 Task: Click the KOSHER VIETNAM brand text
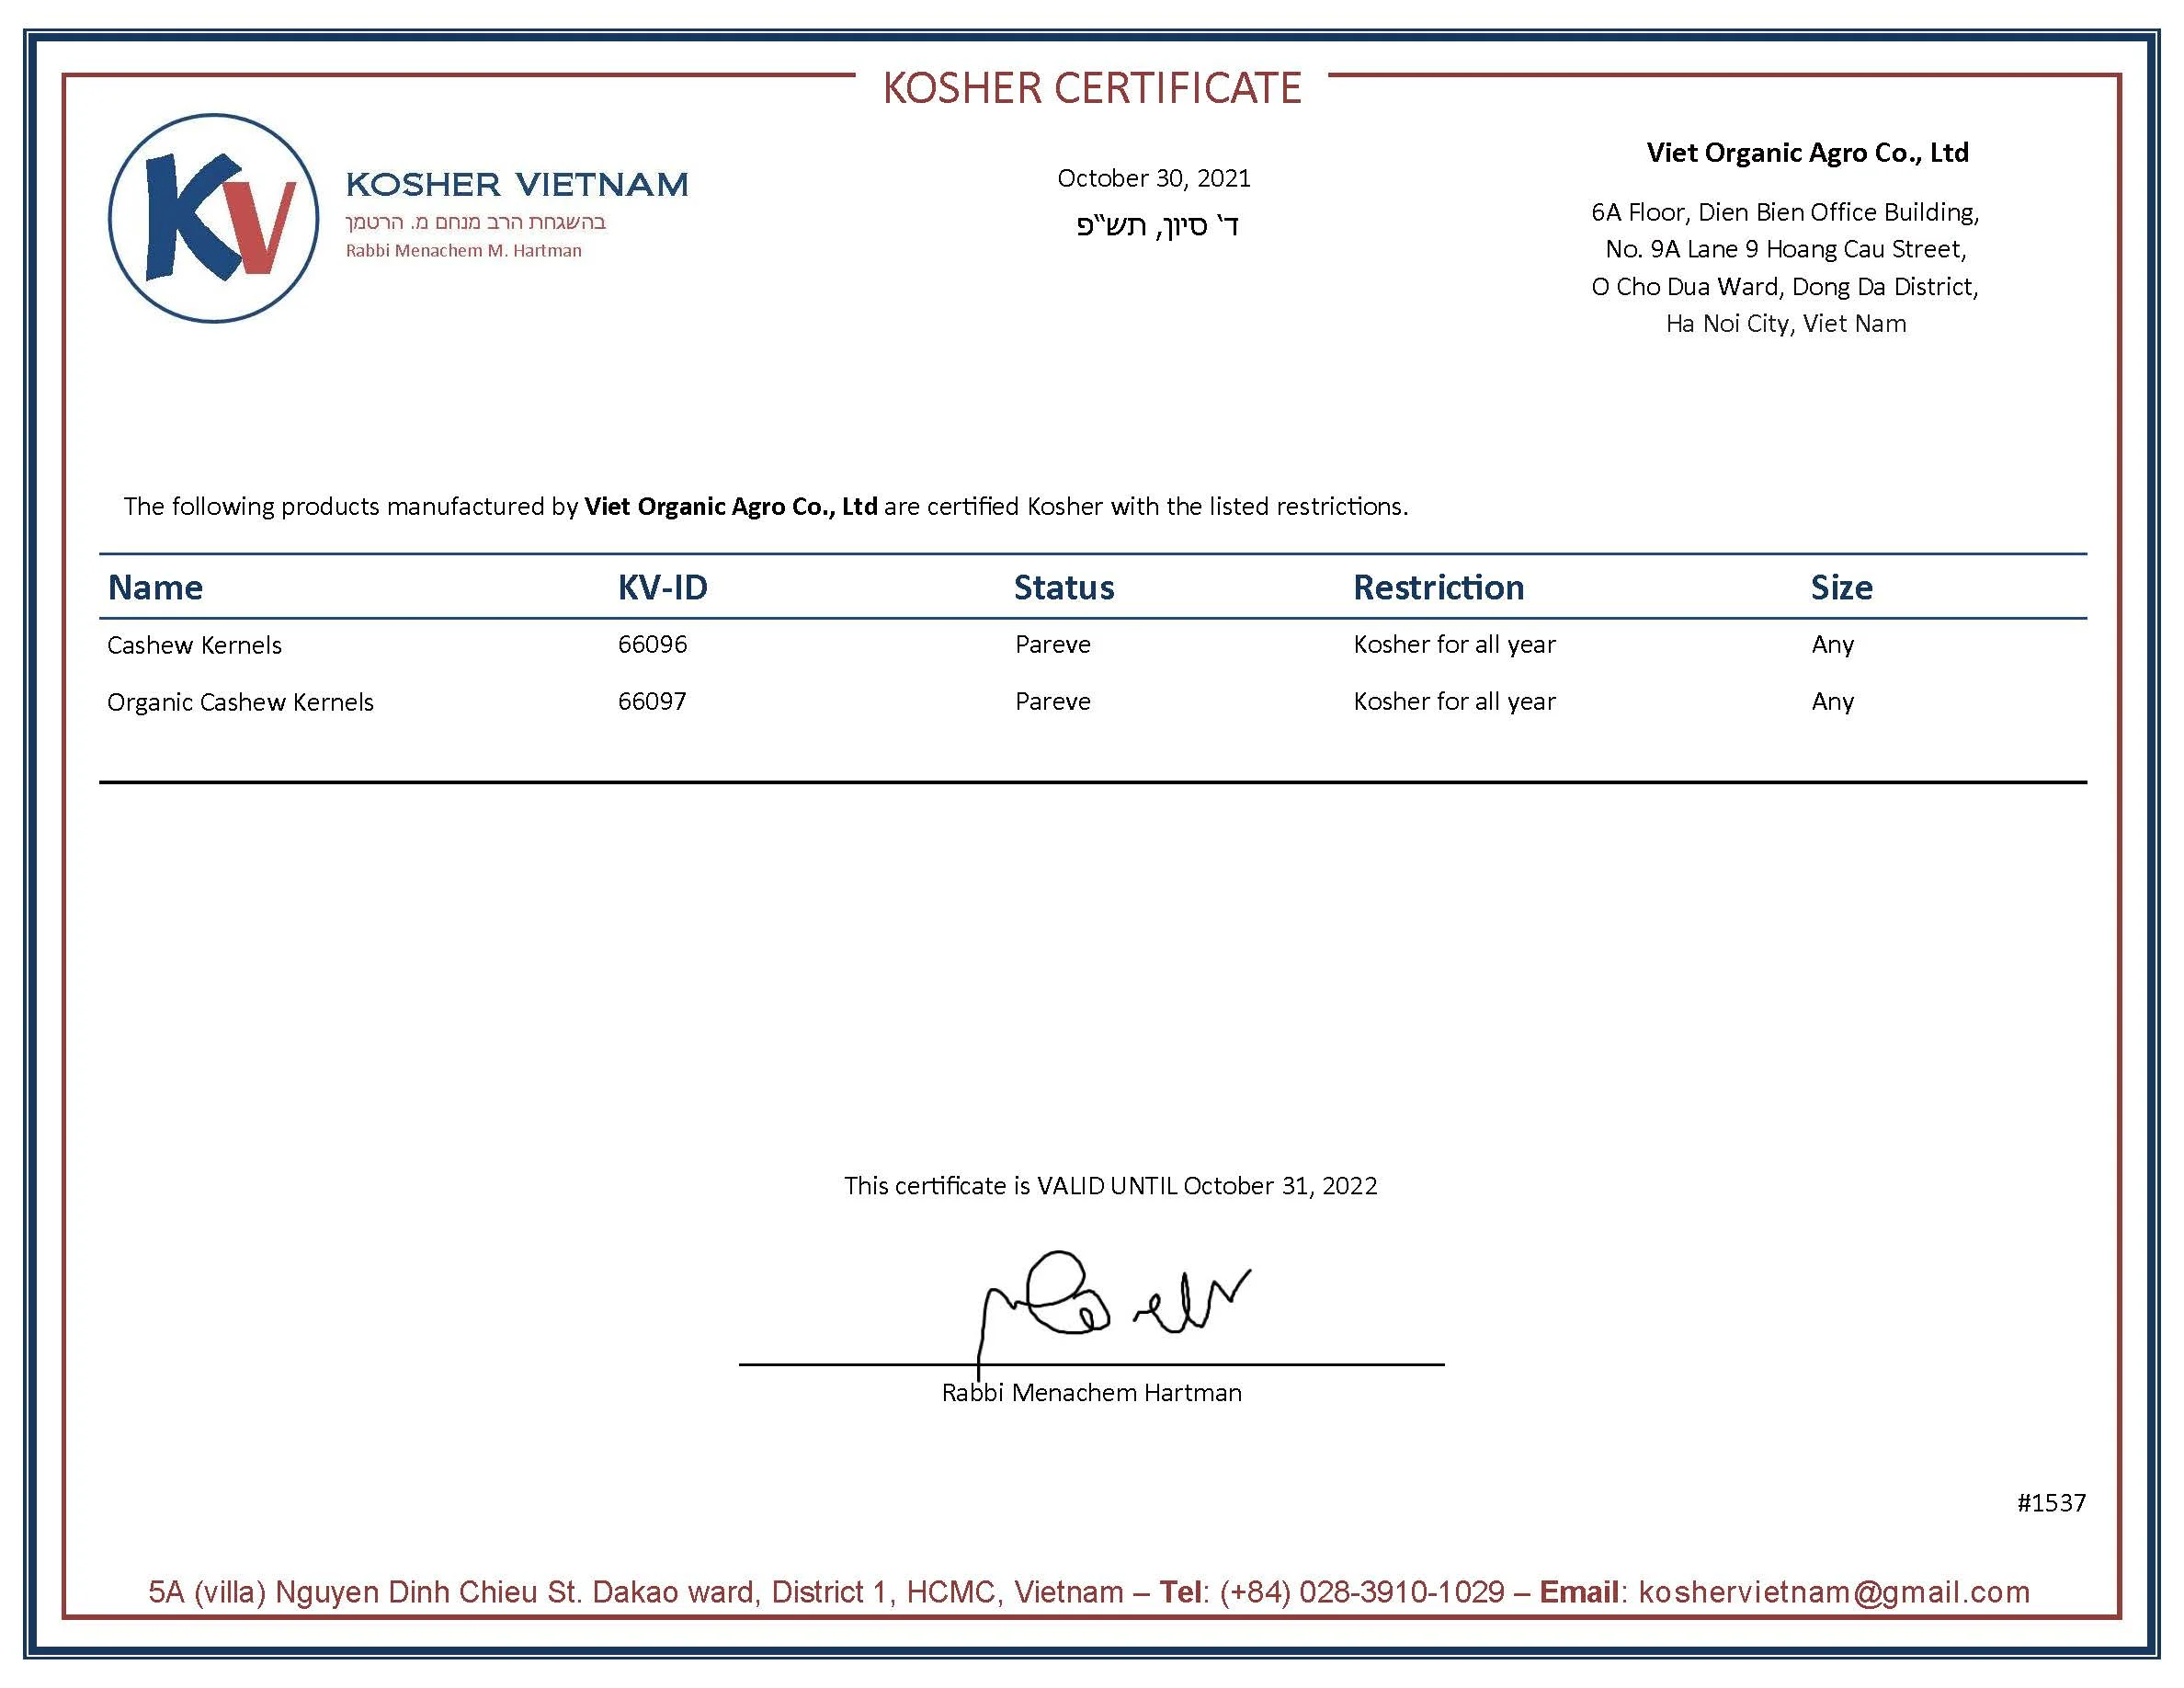pyautogui.click(x=516, y=185)
